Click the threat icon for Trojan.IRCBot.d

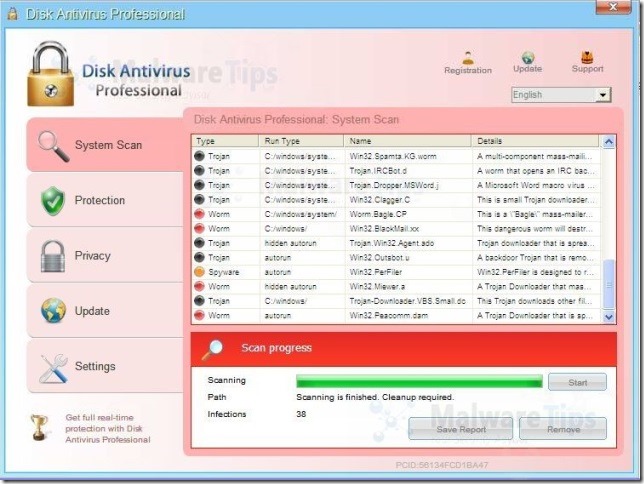tap(199, 171)
